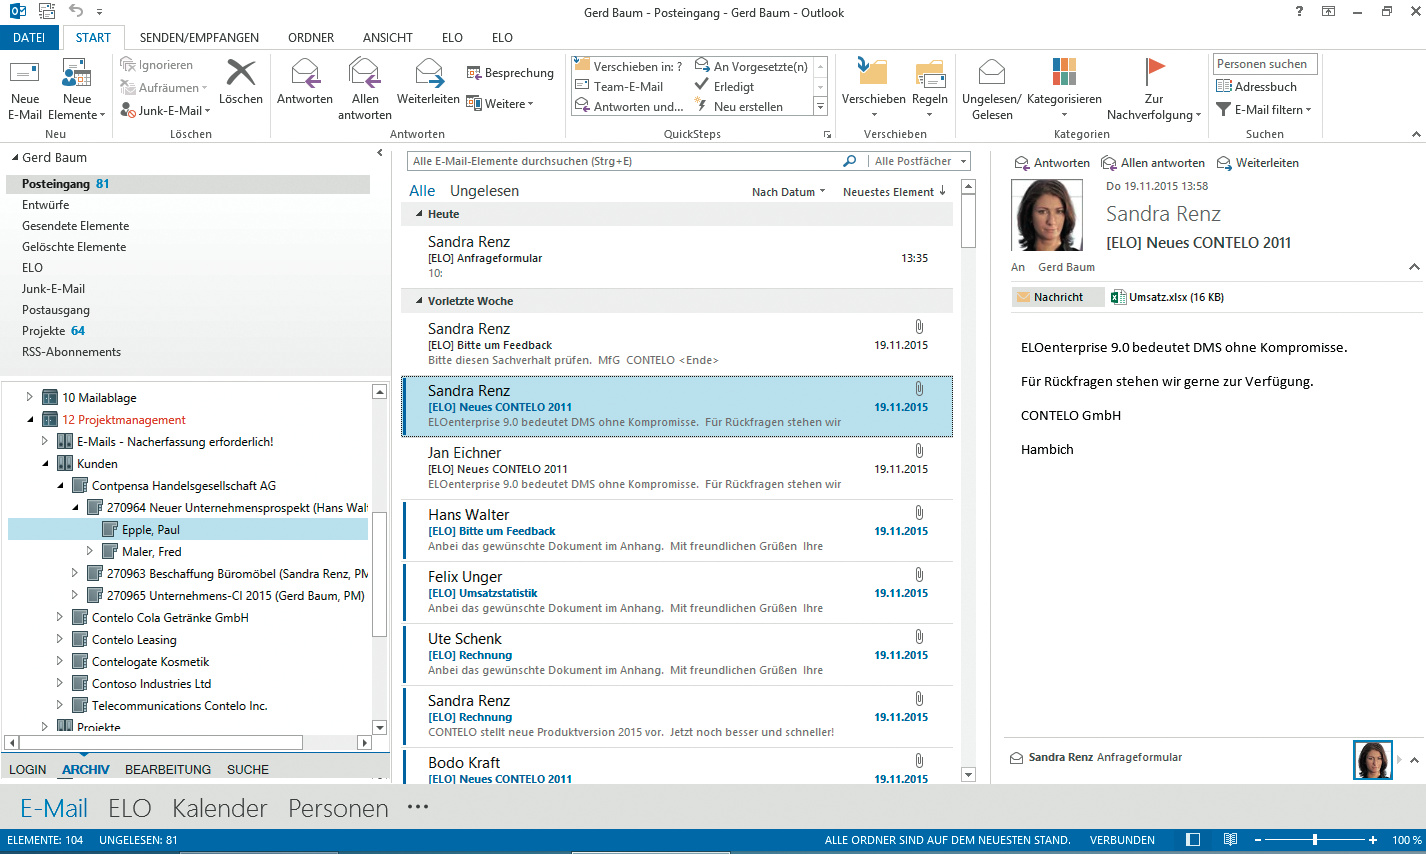This screenshot has height=854, width=1426.
Task: Click the Personen suchen search field
Action: (1265, 64)
